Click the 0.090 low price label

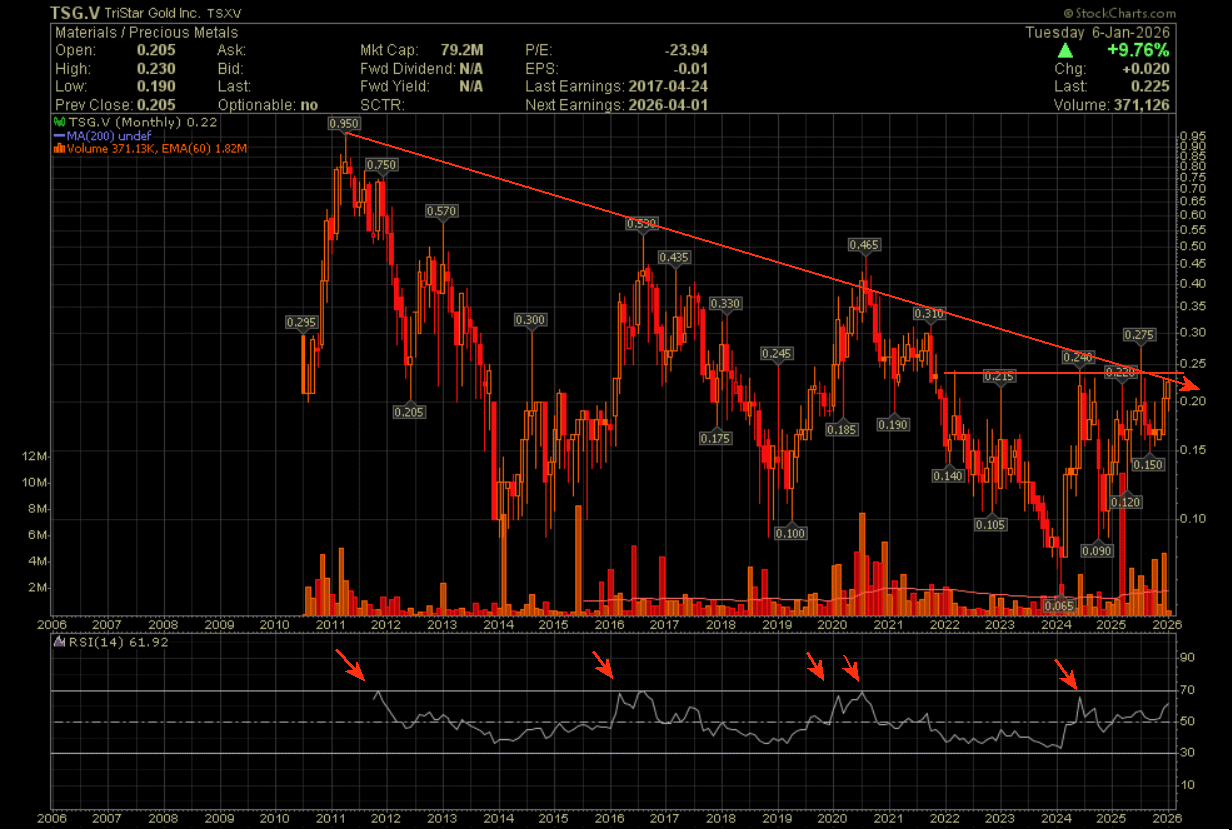coord(1097,551)
